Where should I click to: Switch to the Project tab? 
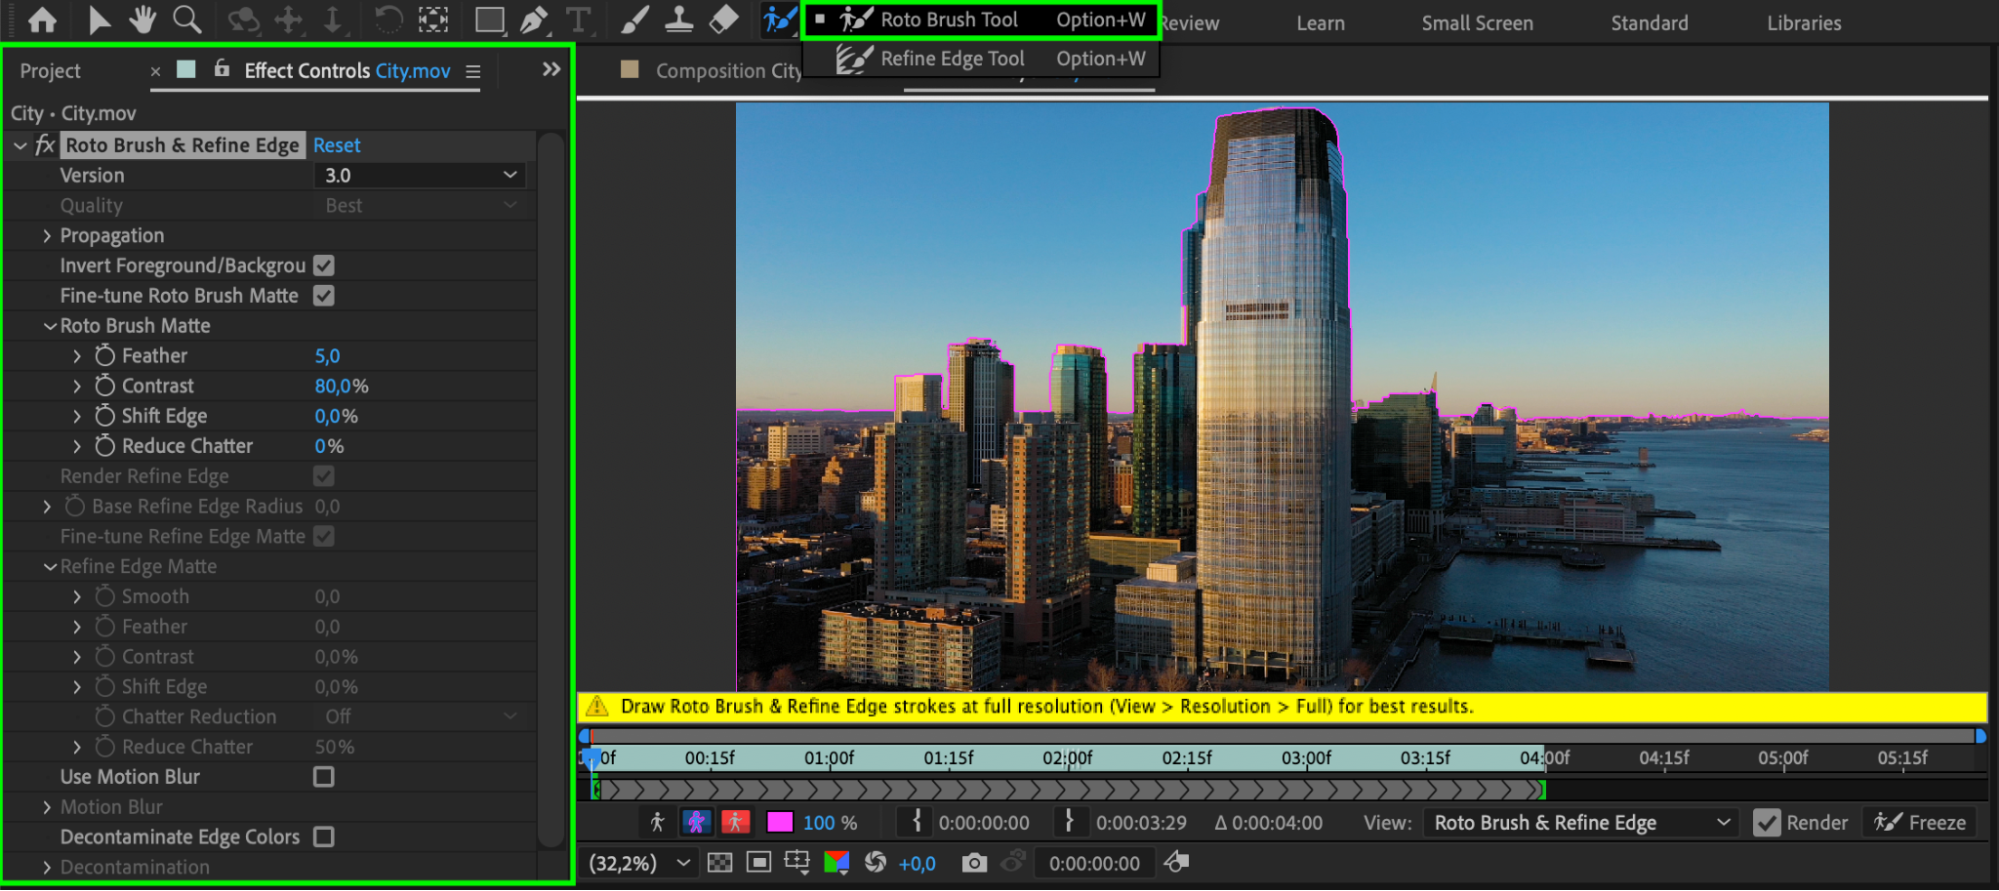click(x=50, y=71)
